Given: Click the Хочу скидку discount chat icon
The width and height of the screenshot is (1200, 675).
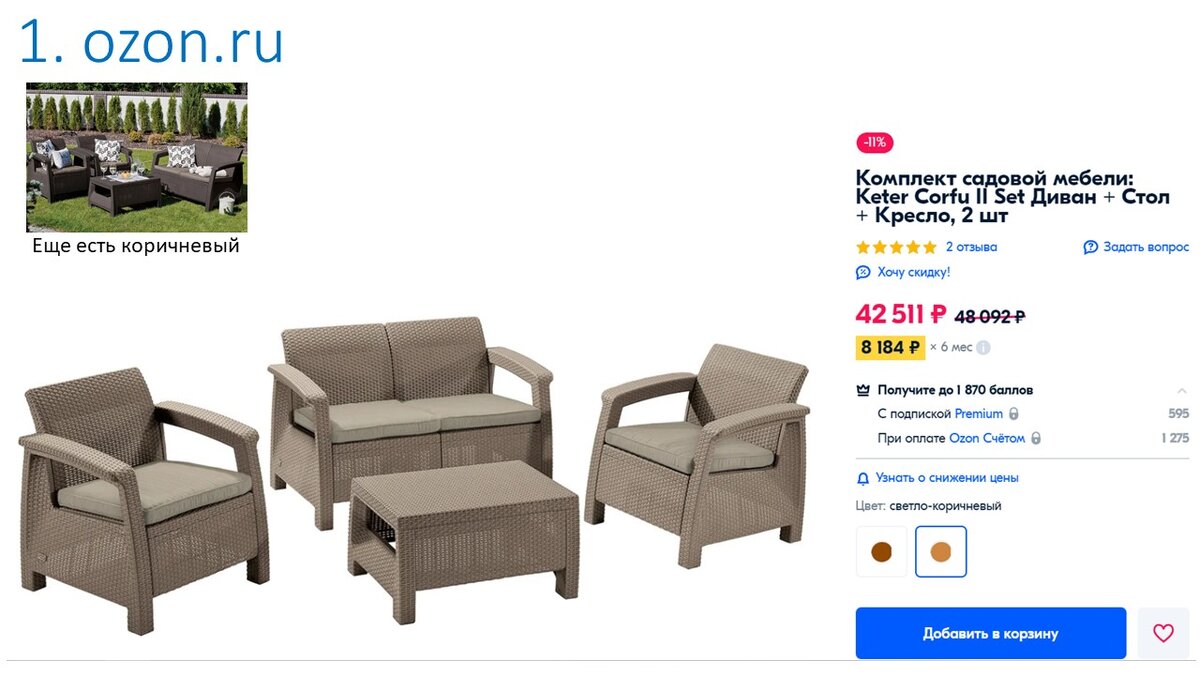Looking at the screenshot, I should point(863,272).
